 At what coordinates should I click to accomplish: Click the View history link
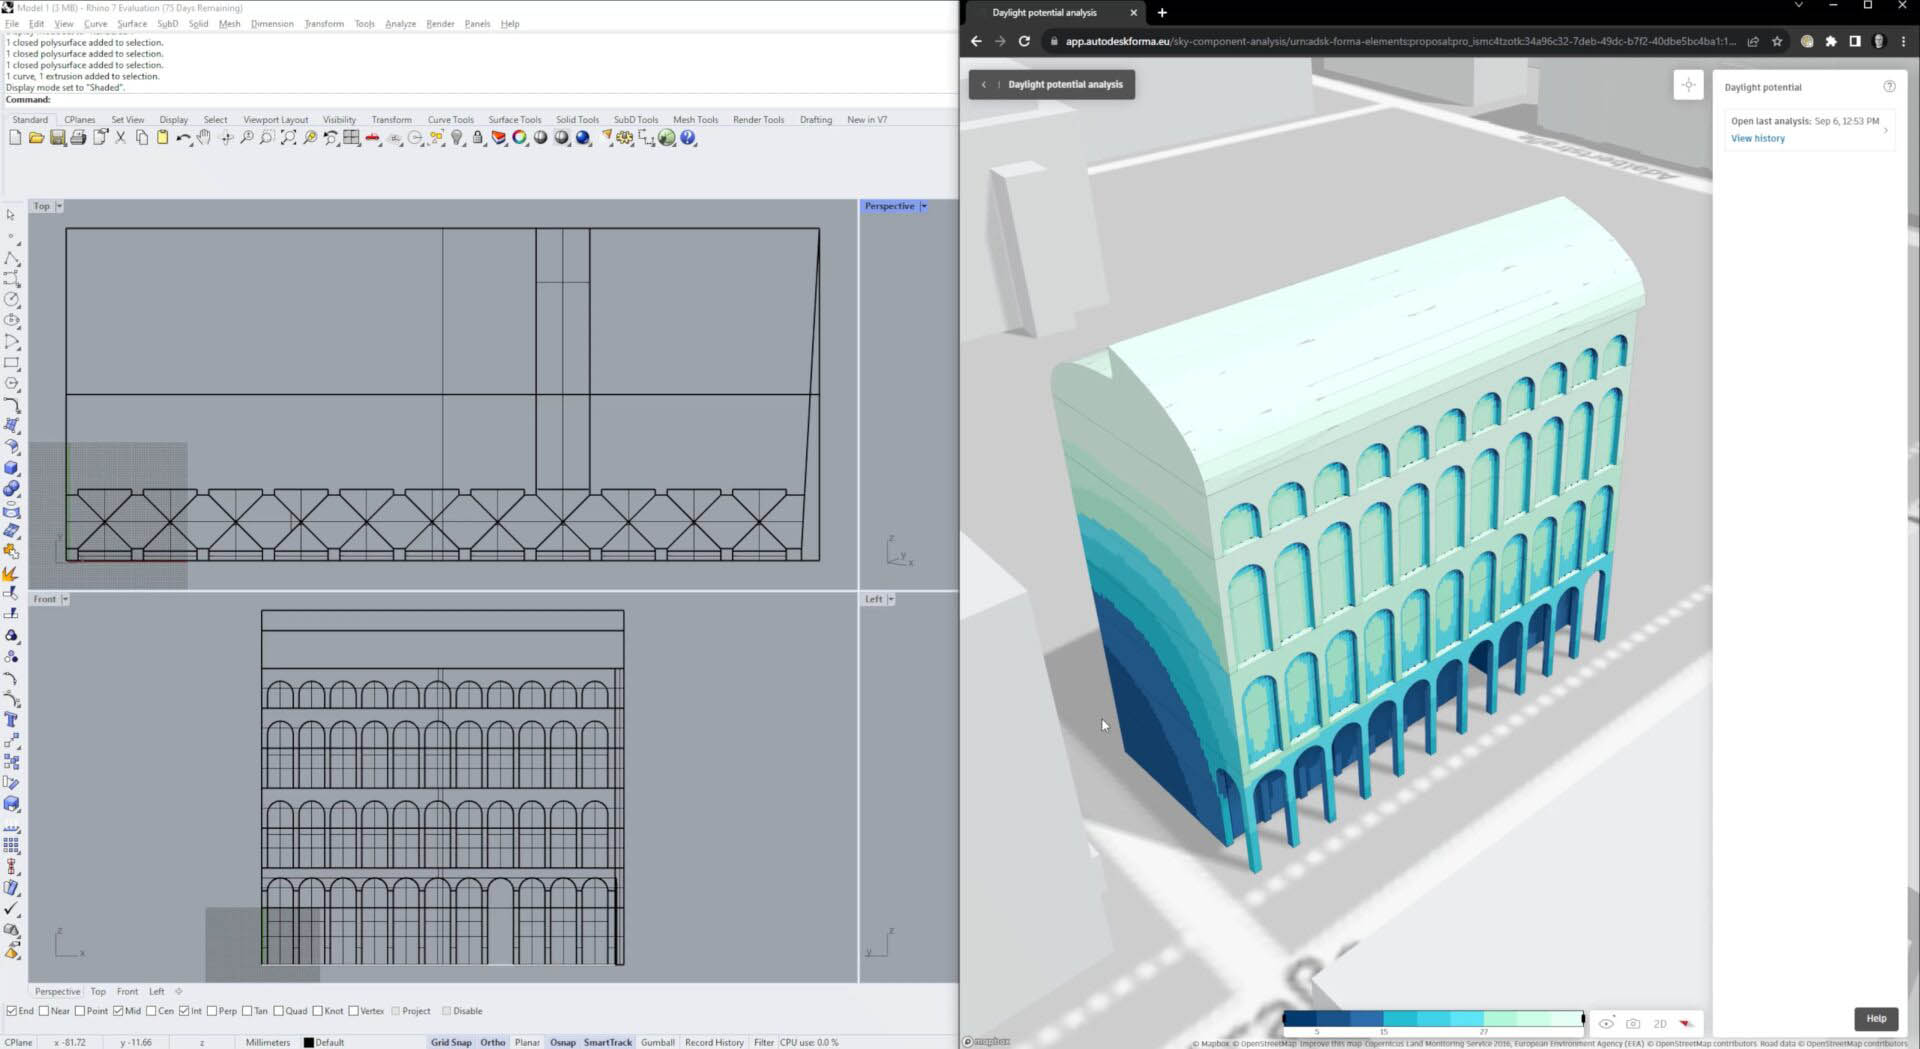coord(1757,138)
